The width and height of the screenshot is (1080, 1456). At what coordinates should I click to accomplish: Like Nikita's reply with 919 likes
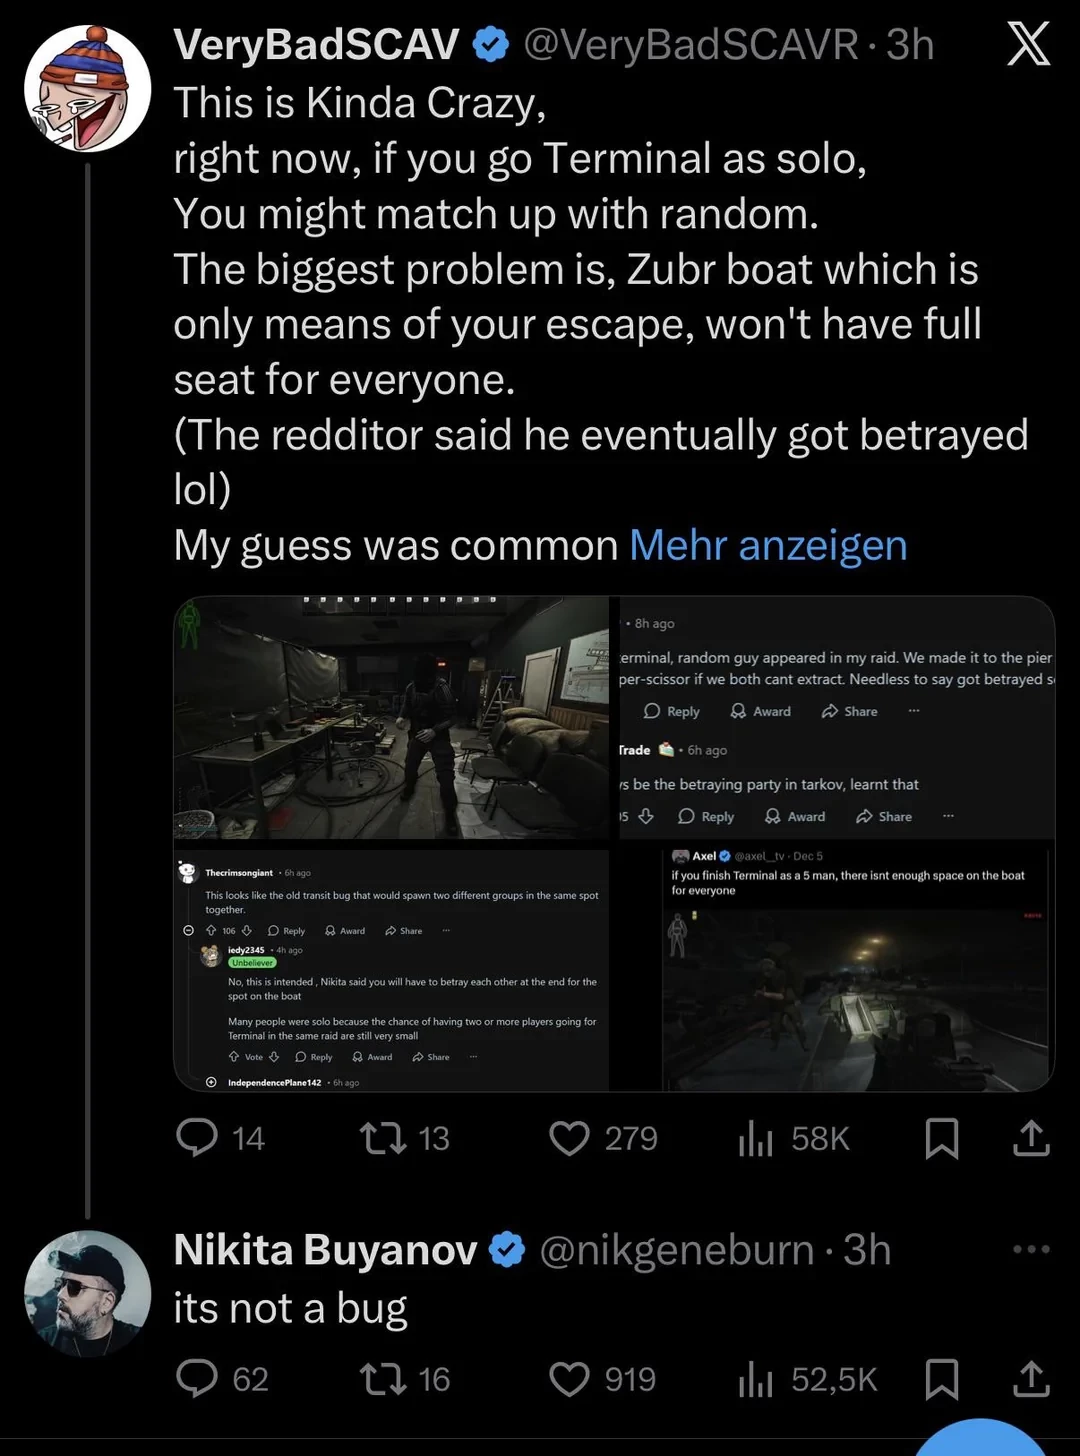(569, 1377)
